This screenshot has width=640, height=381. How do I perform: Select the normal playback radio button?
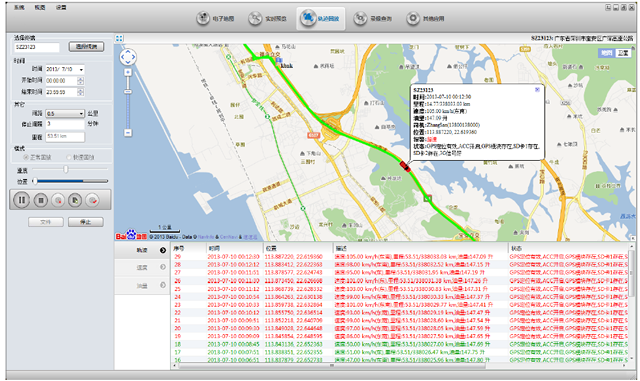pyautogui.click(x=26, y=157)
